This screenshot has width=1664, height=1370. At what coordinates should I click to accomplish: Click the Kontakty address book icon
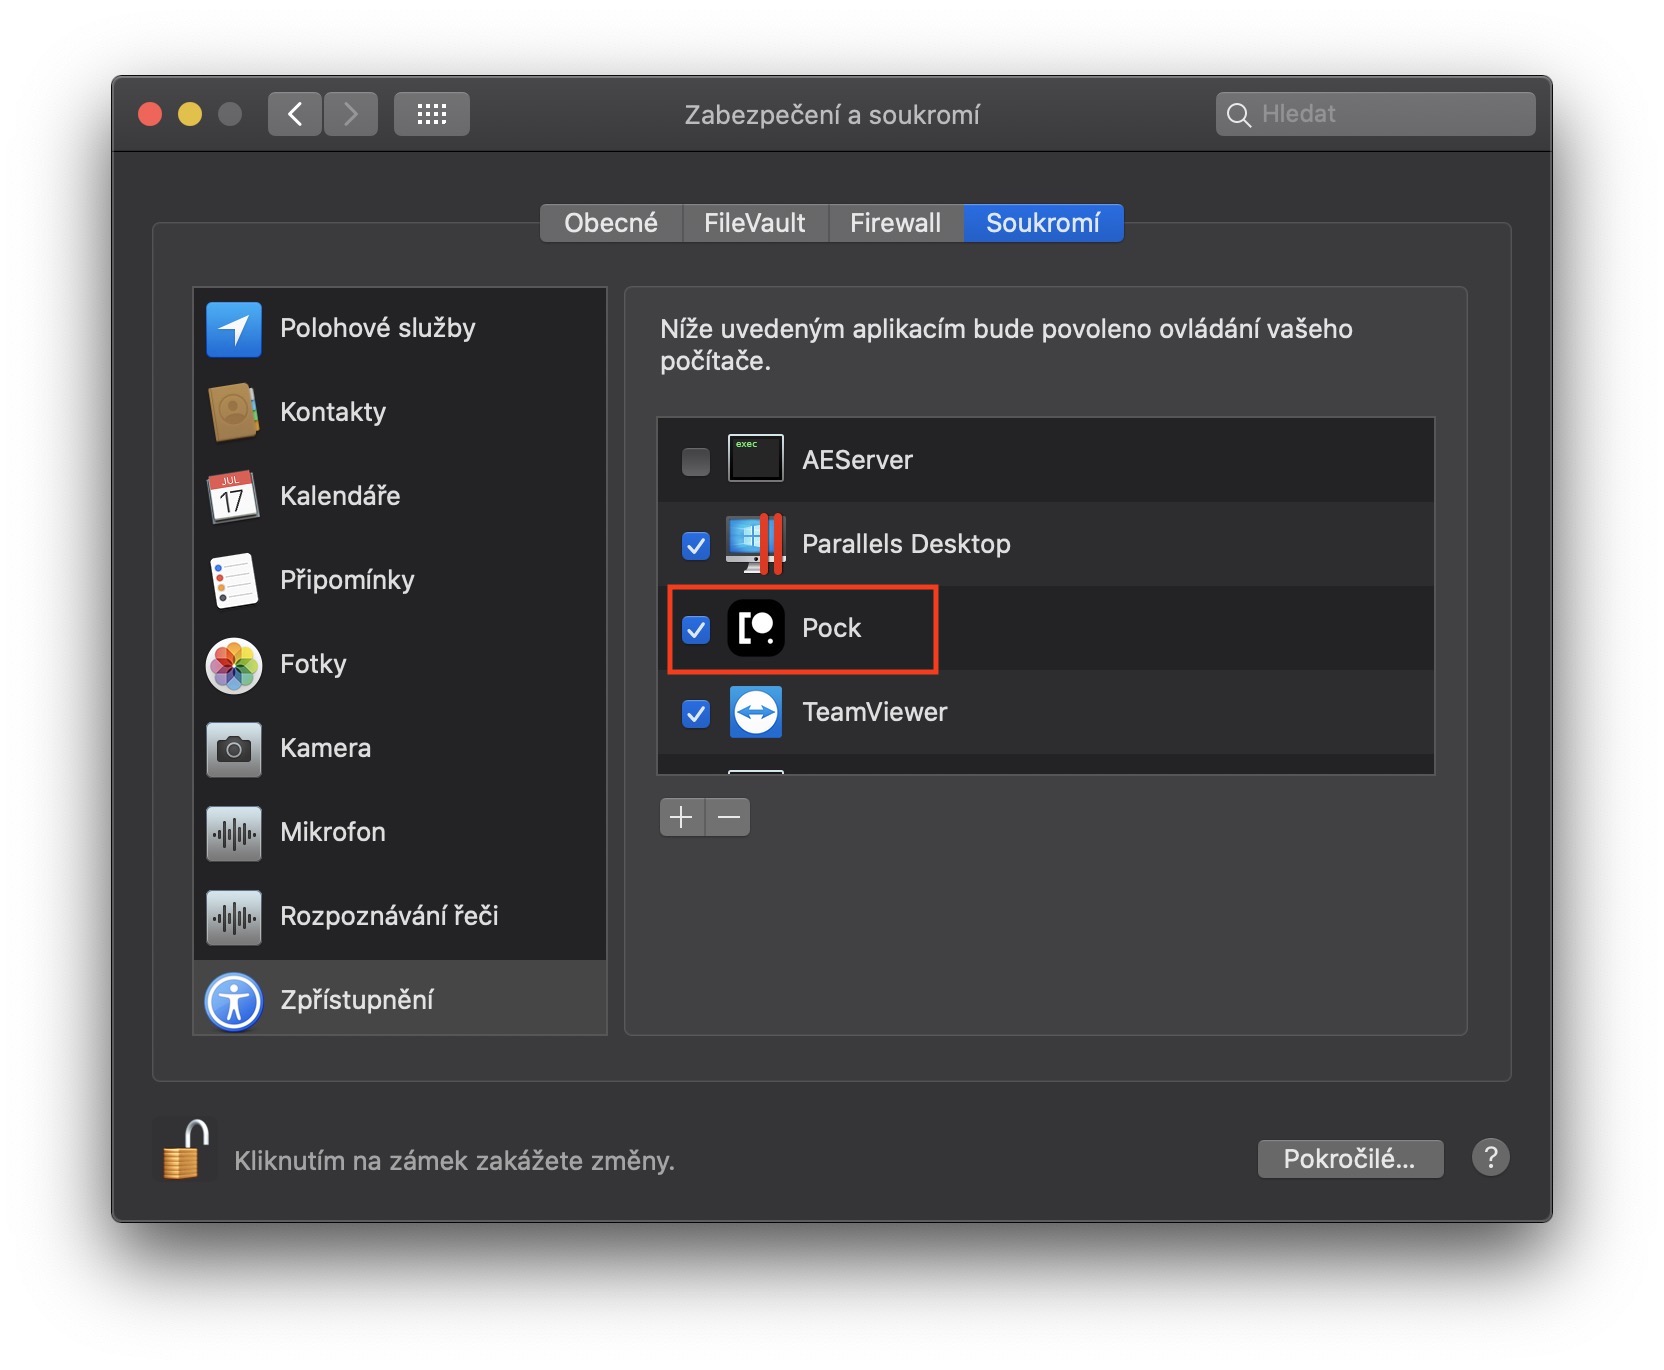click(234, 412)
